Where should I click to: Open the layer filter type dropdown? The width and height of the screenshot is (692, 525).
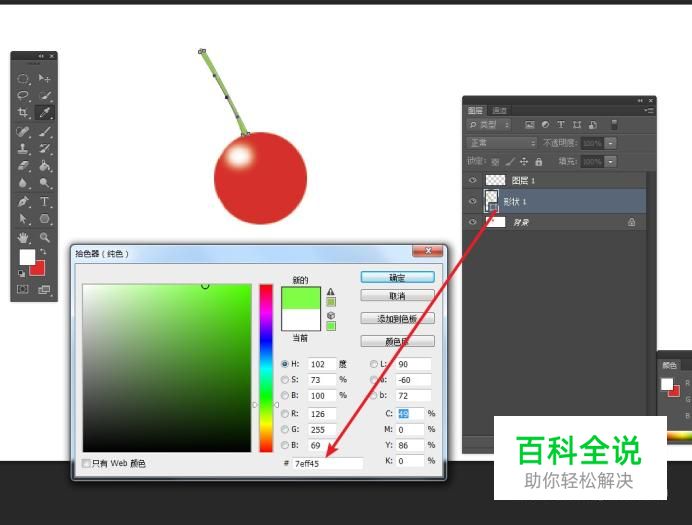point(489,125)
